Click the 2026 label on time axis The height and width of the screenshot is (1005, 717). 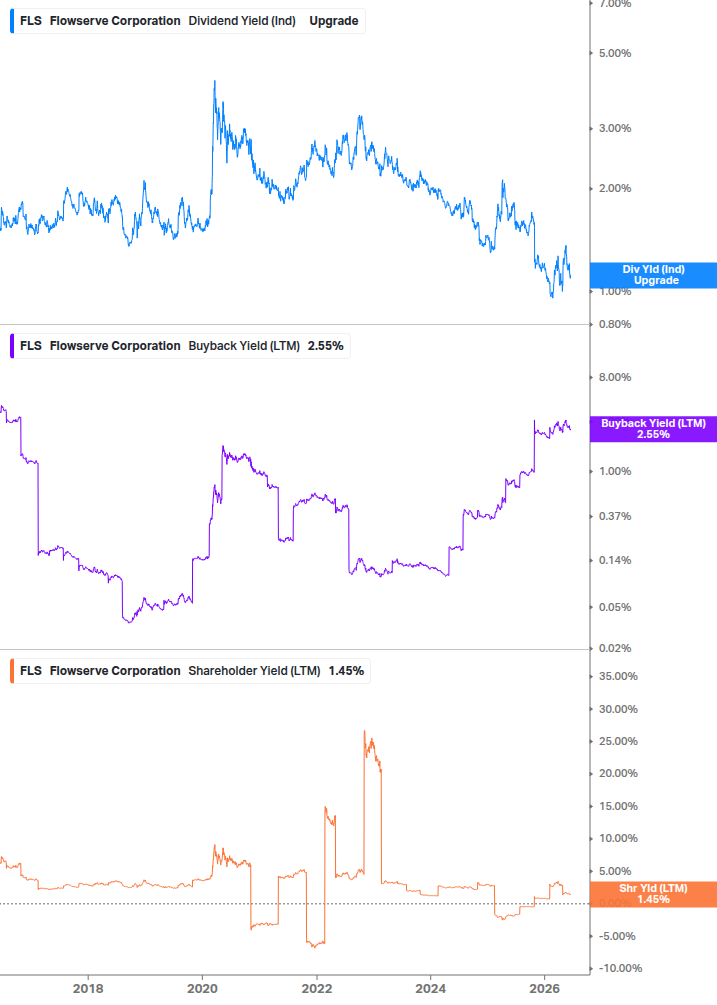pos(545,988)
